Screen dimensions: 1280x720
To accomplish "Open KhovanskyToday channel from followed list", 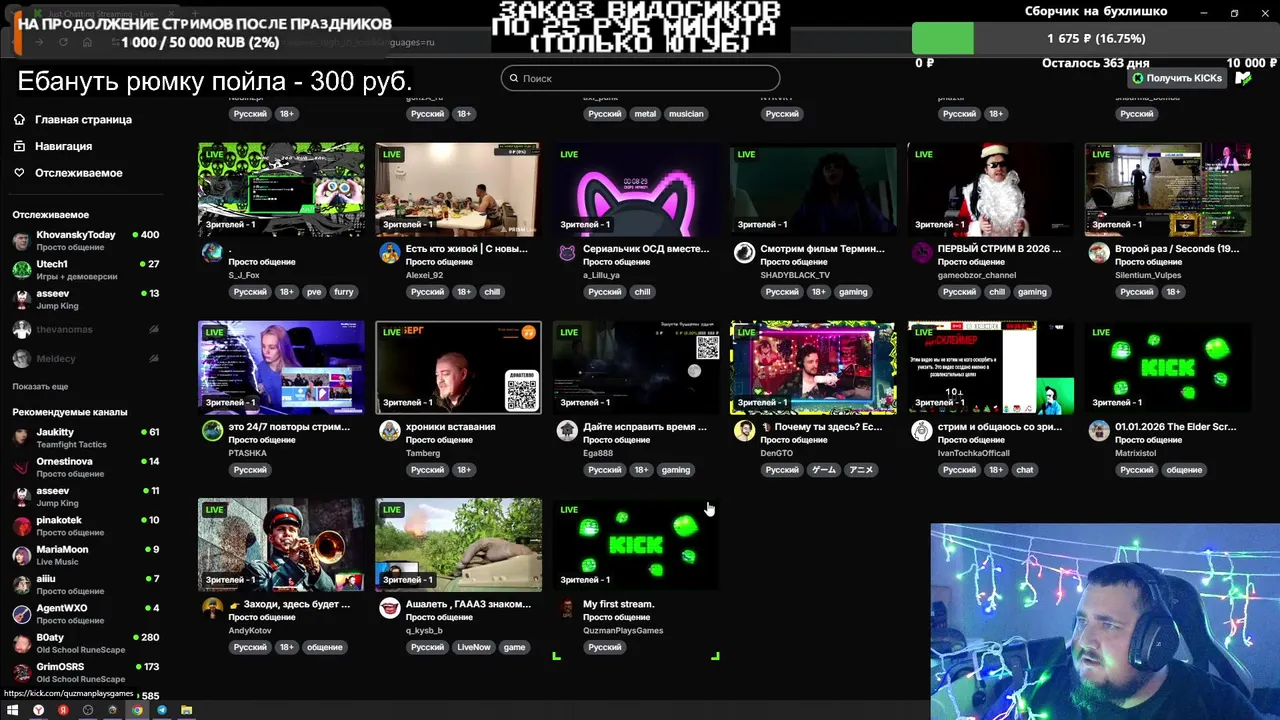I will [86, 240].
